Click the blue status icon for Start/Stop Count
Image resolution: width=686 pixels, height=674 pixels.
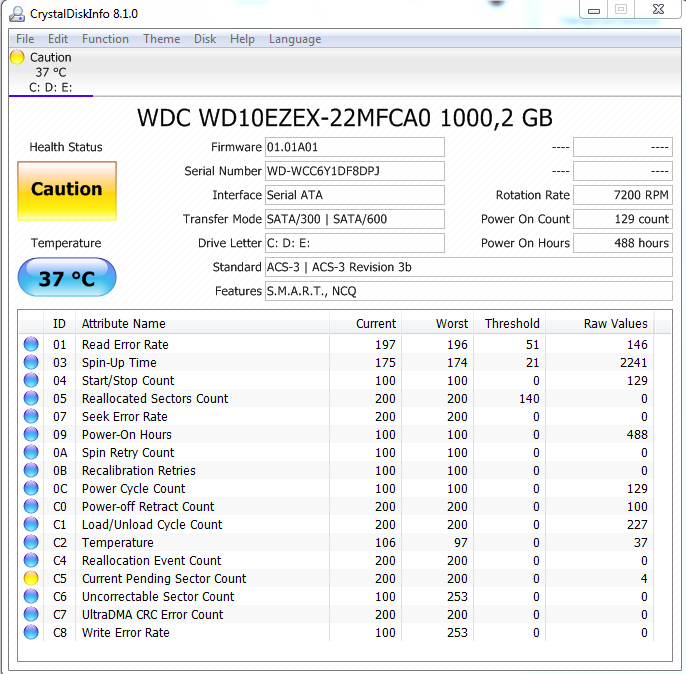[x=31, y=380]
